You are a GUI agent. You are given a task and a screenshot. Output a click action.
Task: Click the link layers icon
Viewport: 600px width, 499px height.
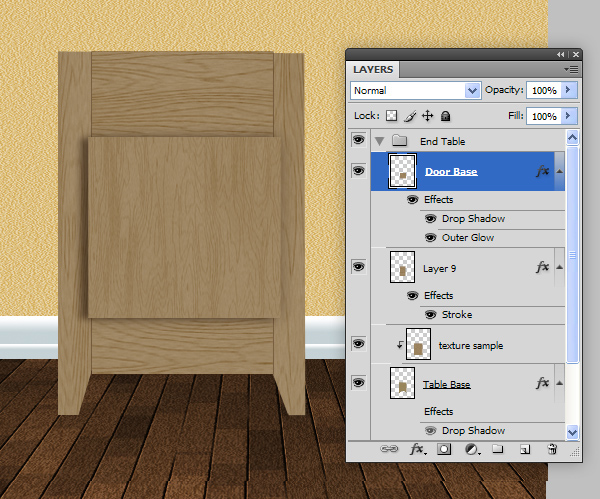coord(391,451)
